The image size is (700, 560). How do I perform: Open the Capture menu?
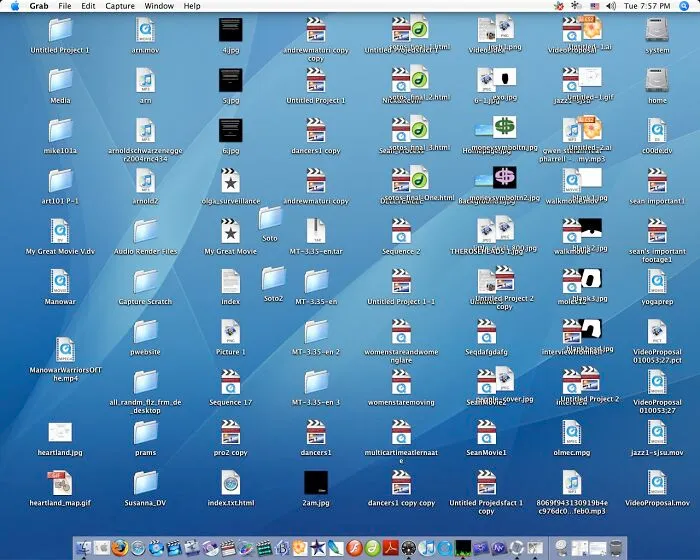pos(120,6)
